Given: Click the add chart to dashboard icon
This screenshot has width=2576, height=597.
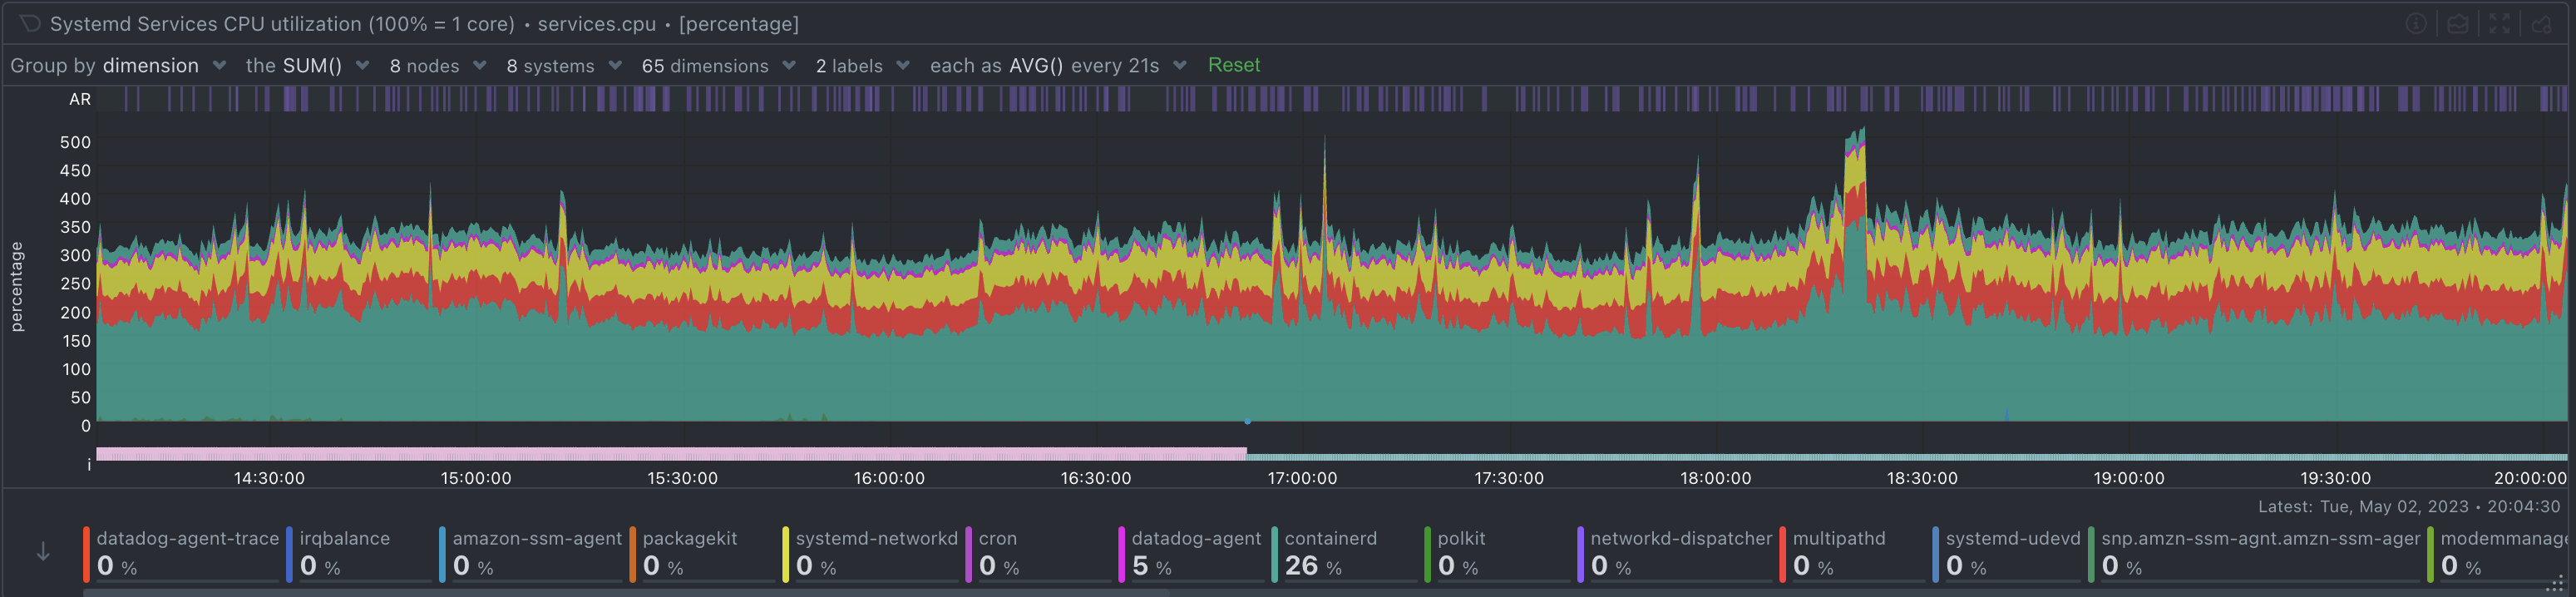Looking at the screenshot, I should 2541,24.
